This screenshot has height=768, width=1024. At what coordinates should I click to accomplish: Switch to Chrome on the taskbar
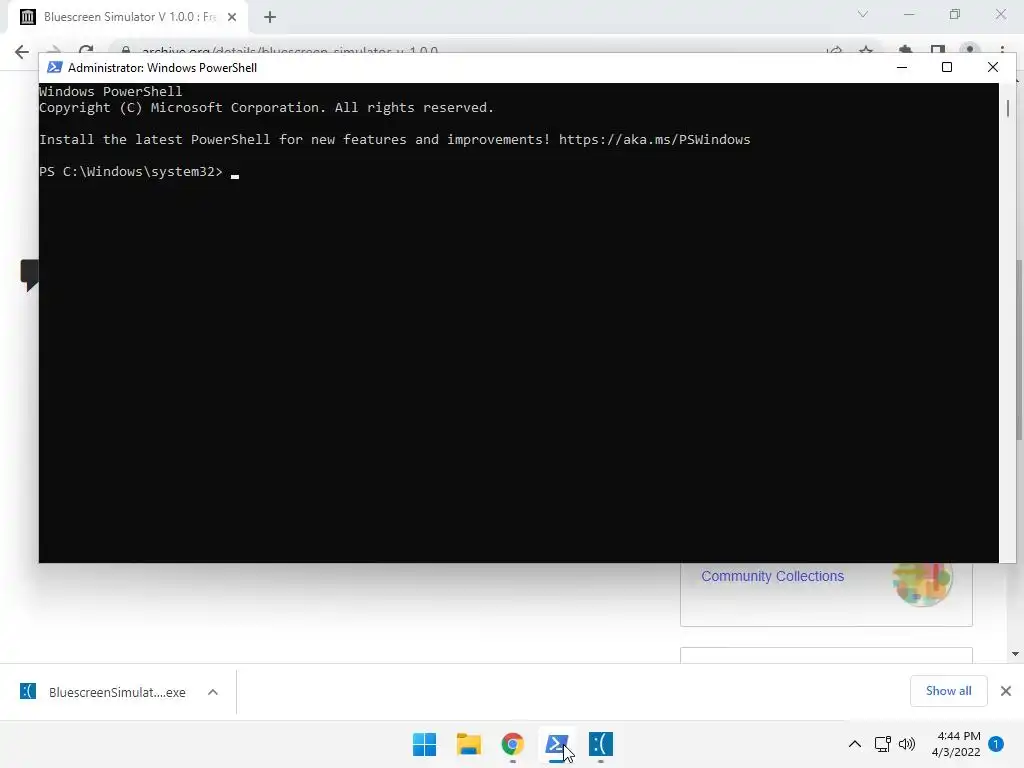tap(513, 744)
